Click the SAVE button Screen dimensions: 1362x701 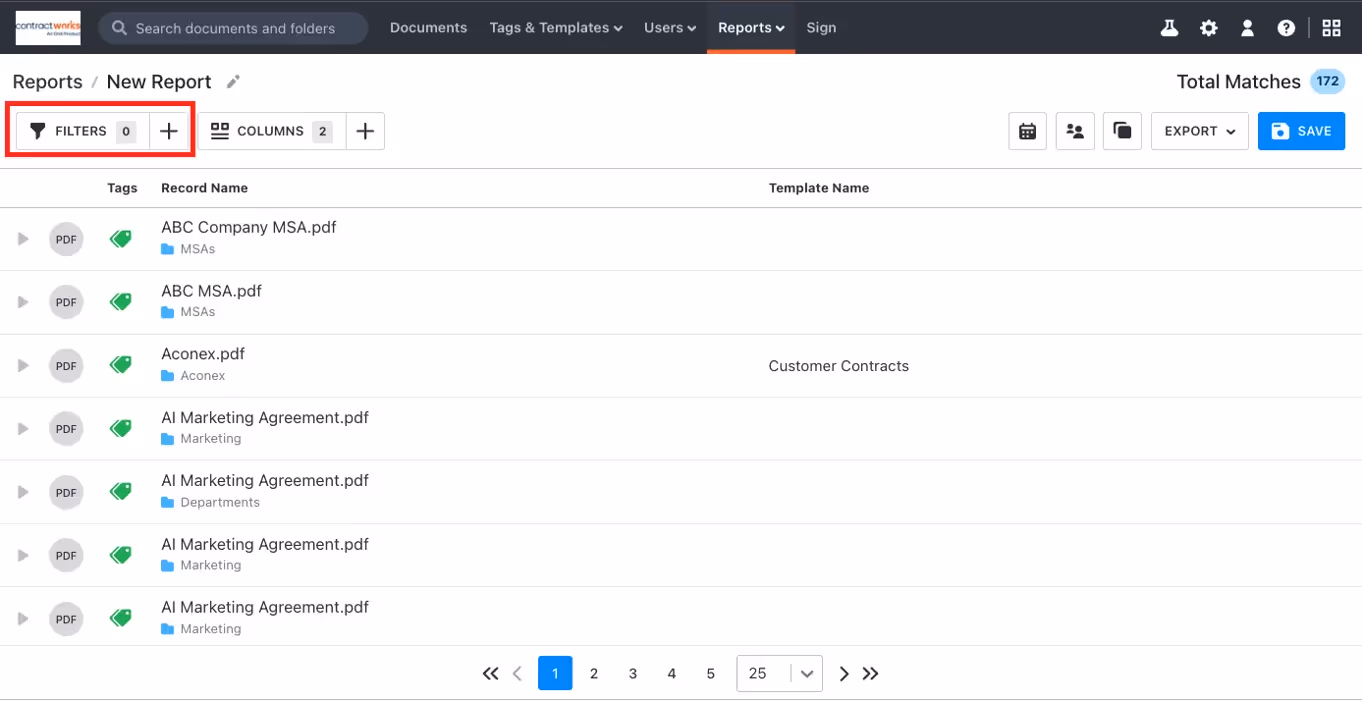coord(1301,130)
